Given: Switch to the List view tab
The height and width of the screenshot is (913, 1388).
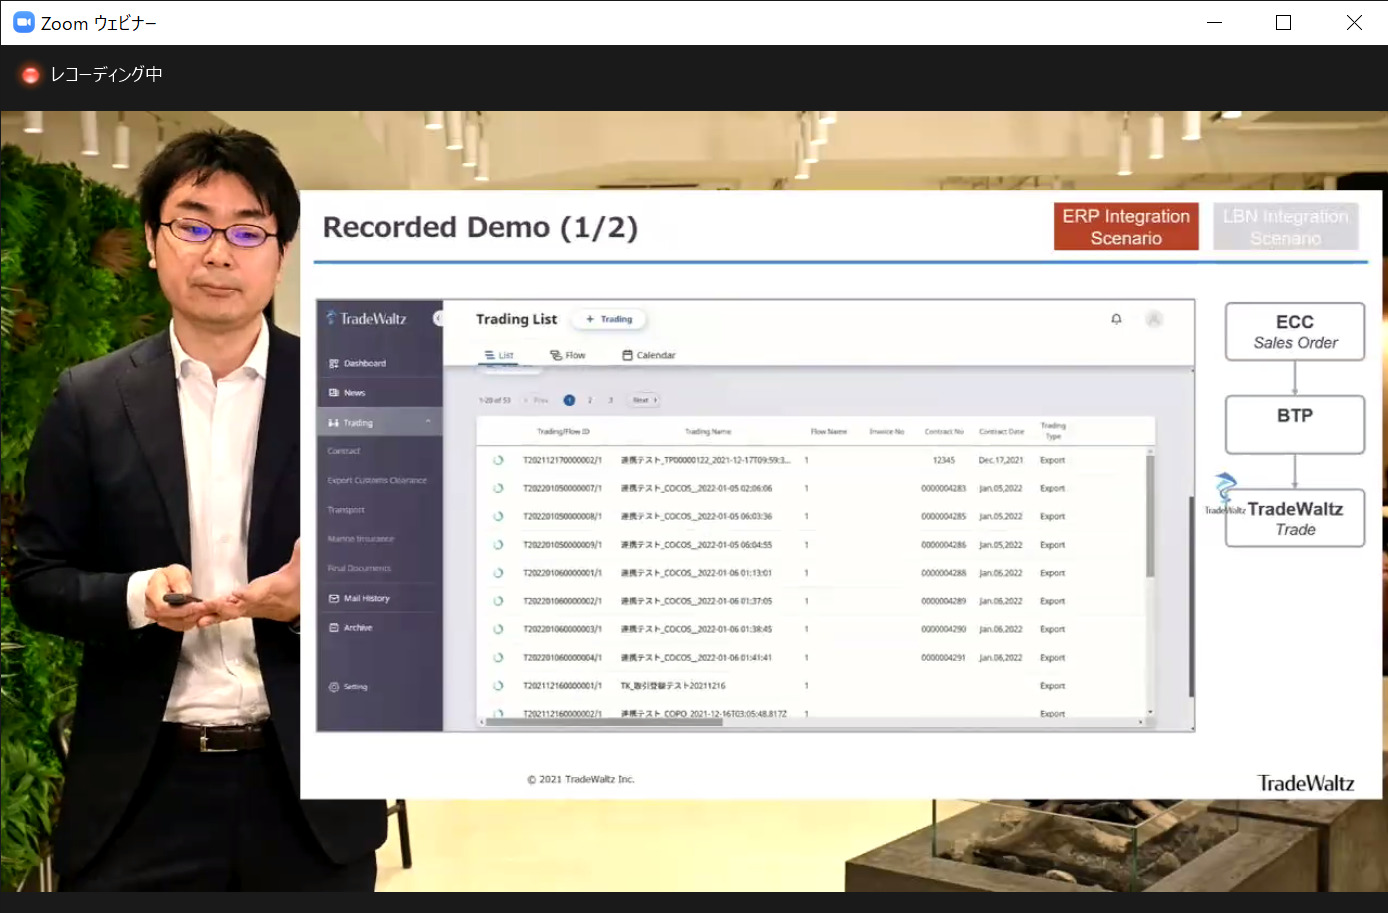Looking at the screenshot, I should pos(499,355).
